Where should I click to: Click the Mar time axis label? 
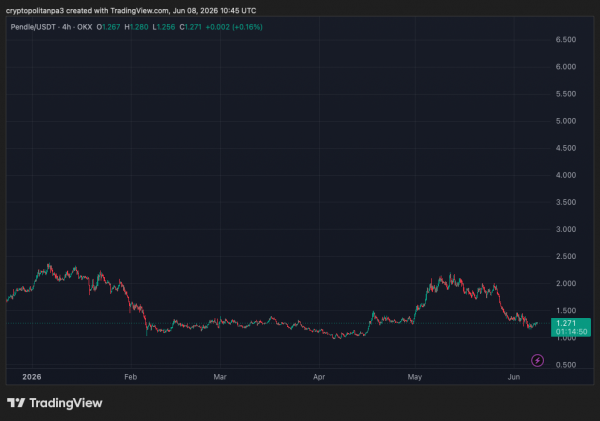tap(220, 377)
